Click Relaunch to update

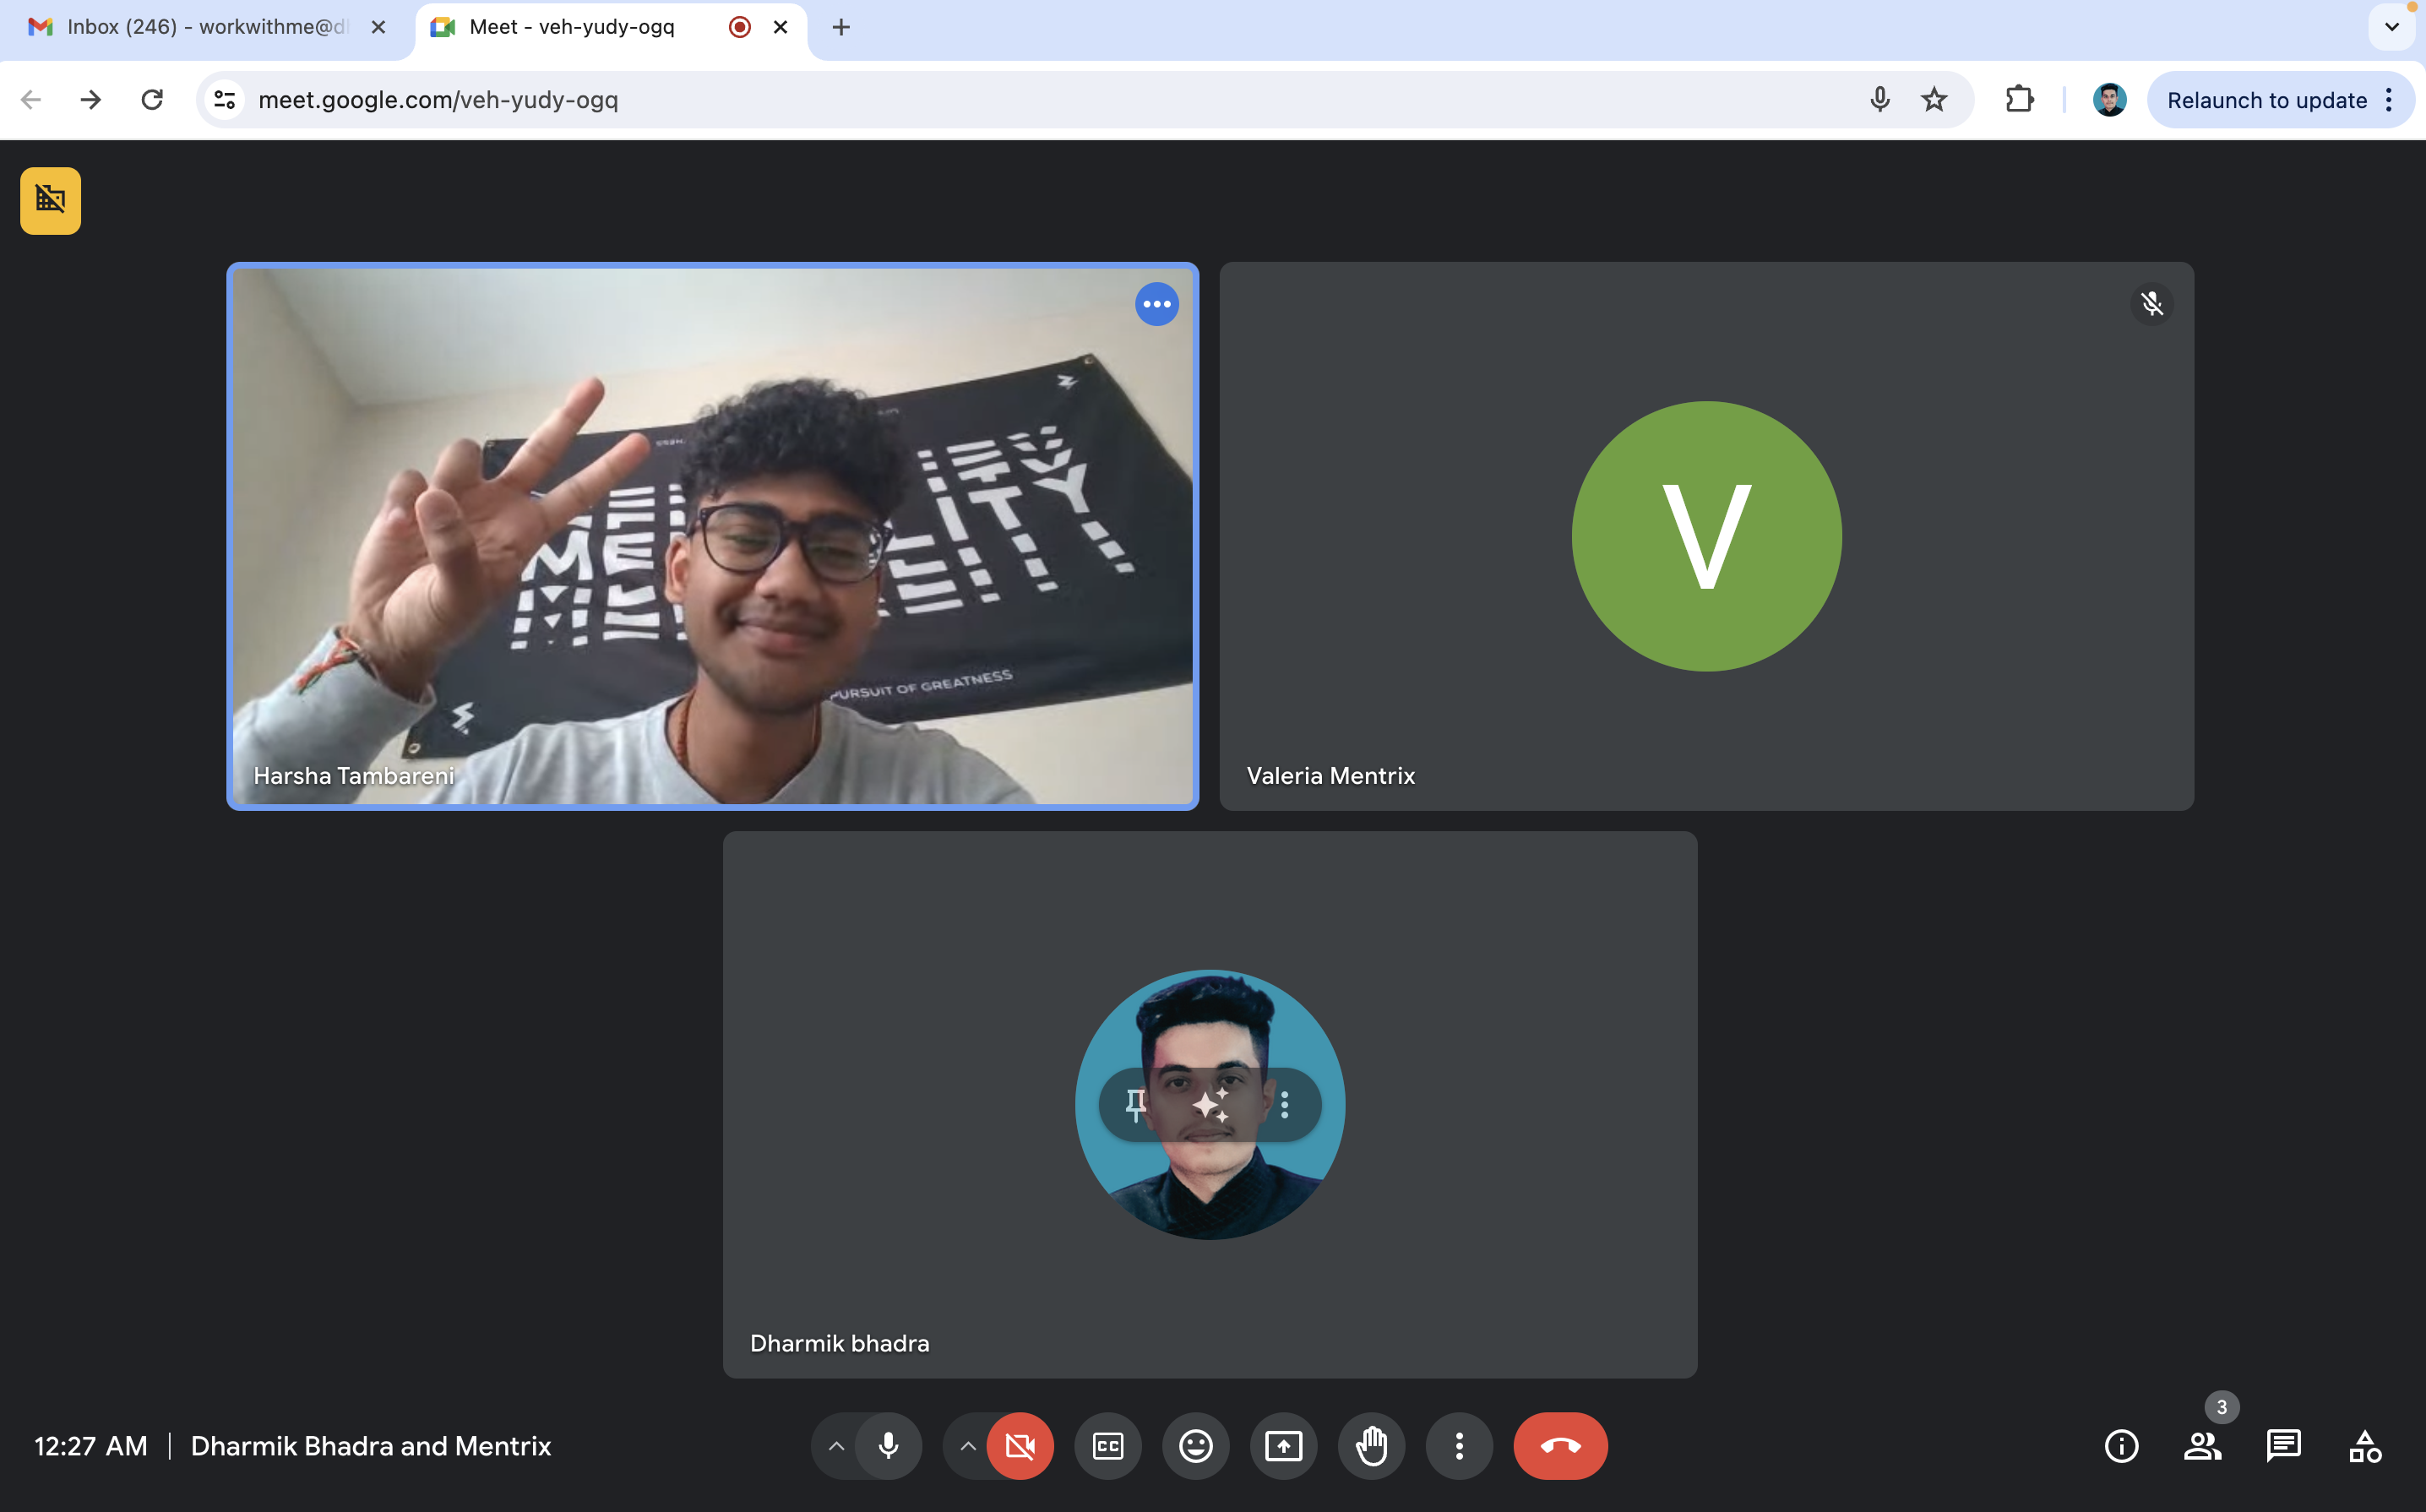2265,99
